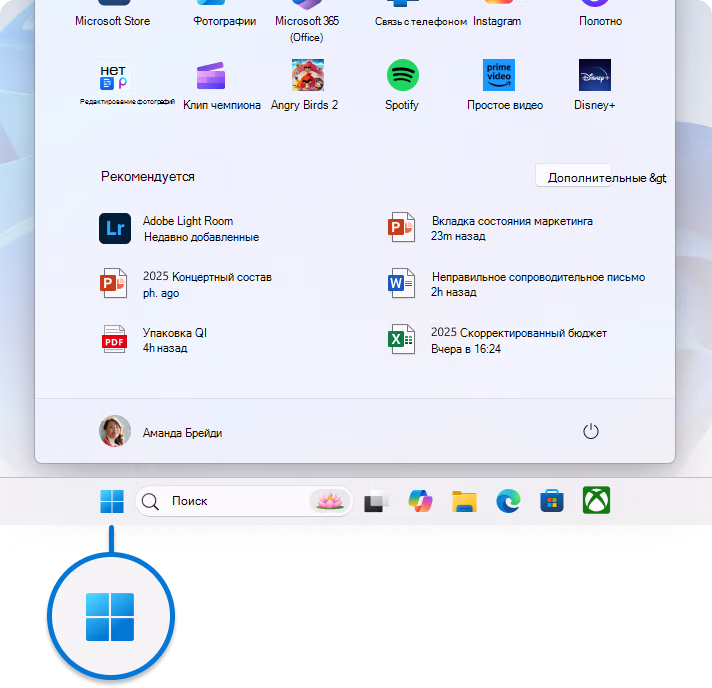Open the Prime Video app icon
This screenshot has height=688, width=712.
(x=499, y=75)
